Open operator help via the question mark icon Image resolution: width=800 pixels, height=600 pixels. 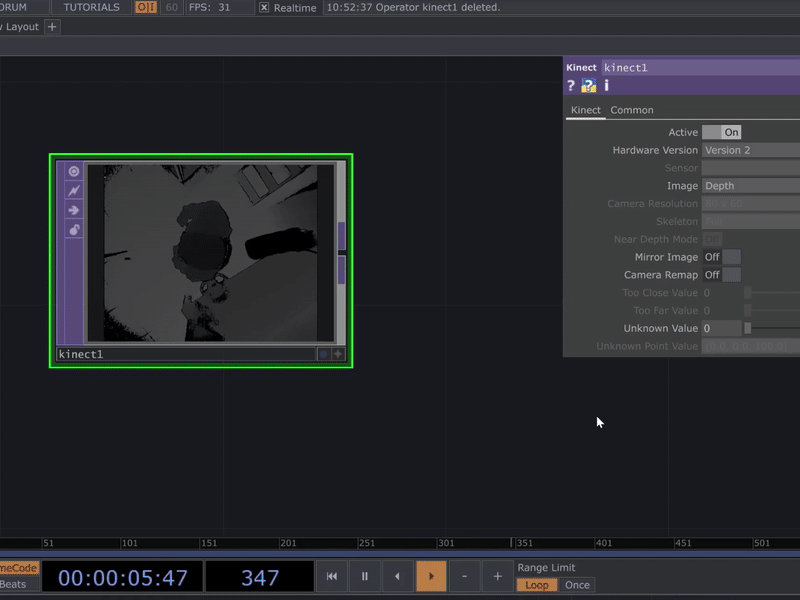(x=572, y=86)
